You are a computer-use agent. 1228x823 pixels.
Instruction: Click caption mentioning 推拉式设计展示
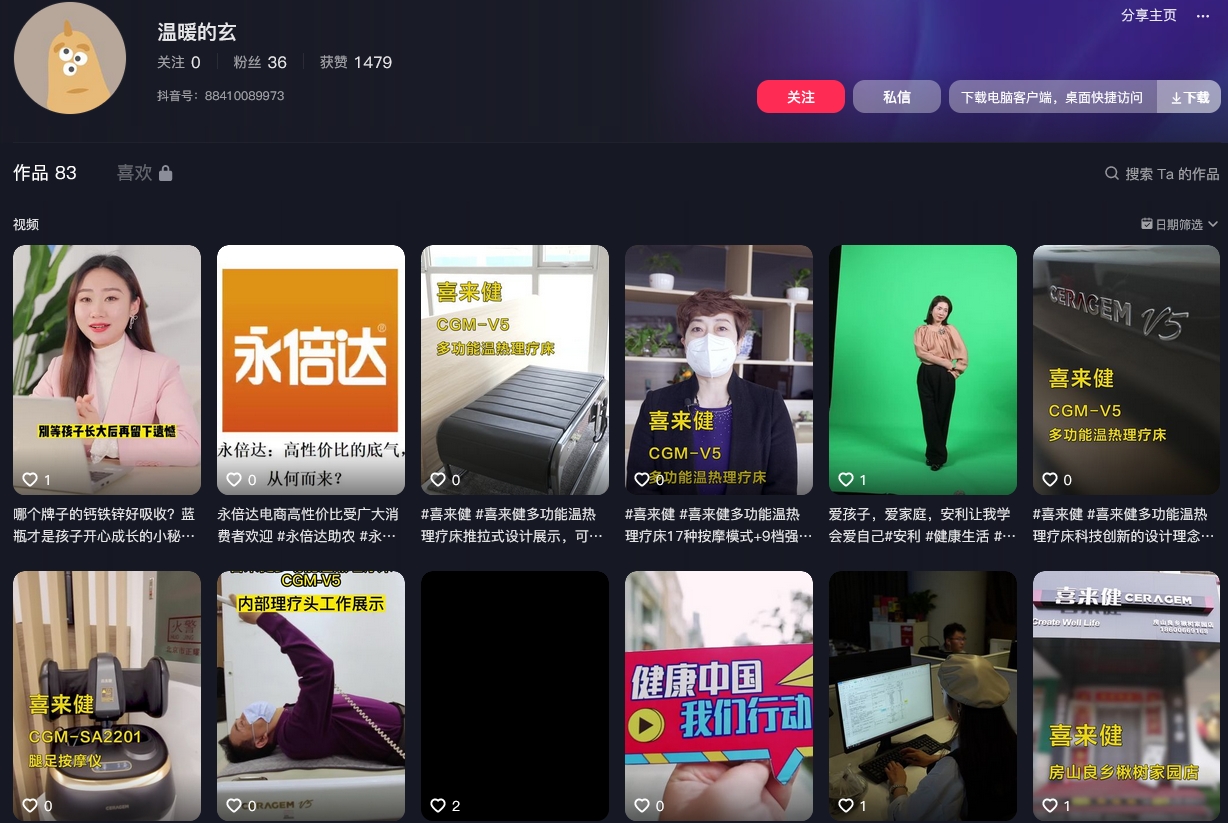[x=512, y=525]
